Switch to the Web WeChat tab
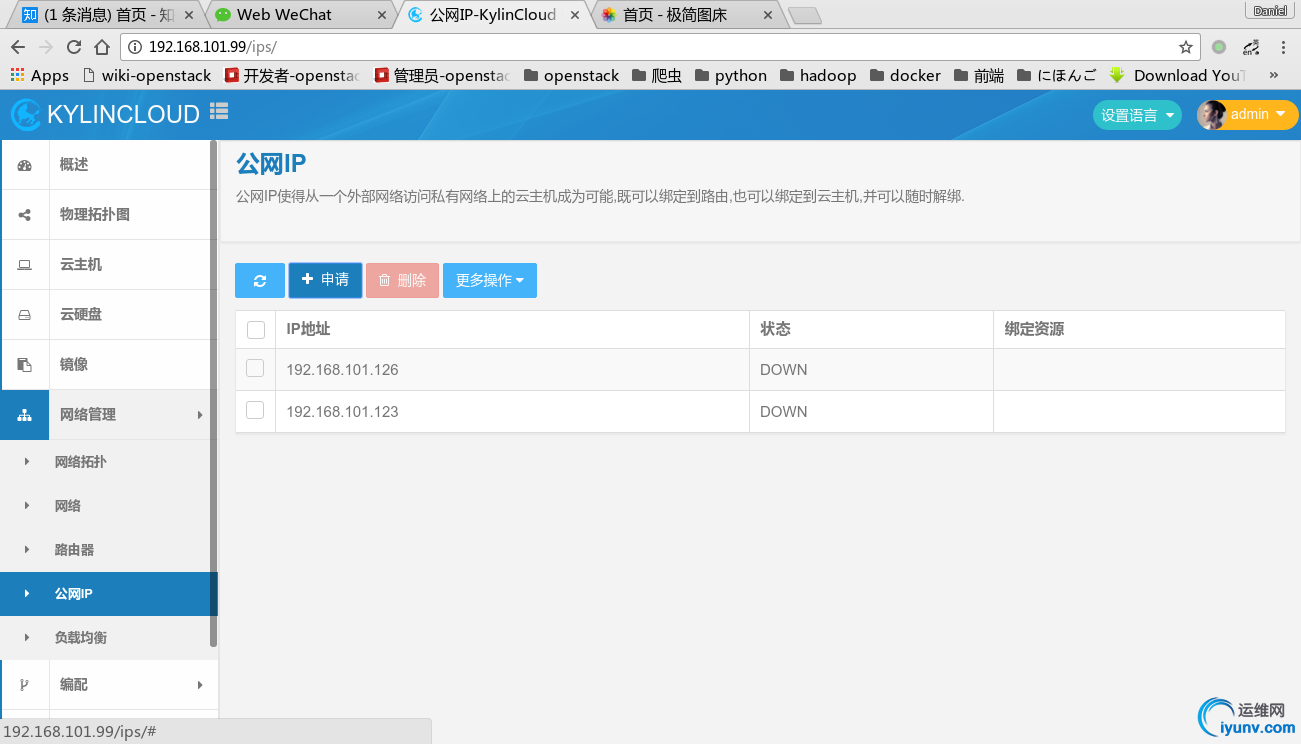The height and width of the screenshot is (744, 1301). tap(298, 15)
